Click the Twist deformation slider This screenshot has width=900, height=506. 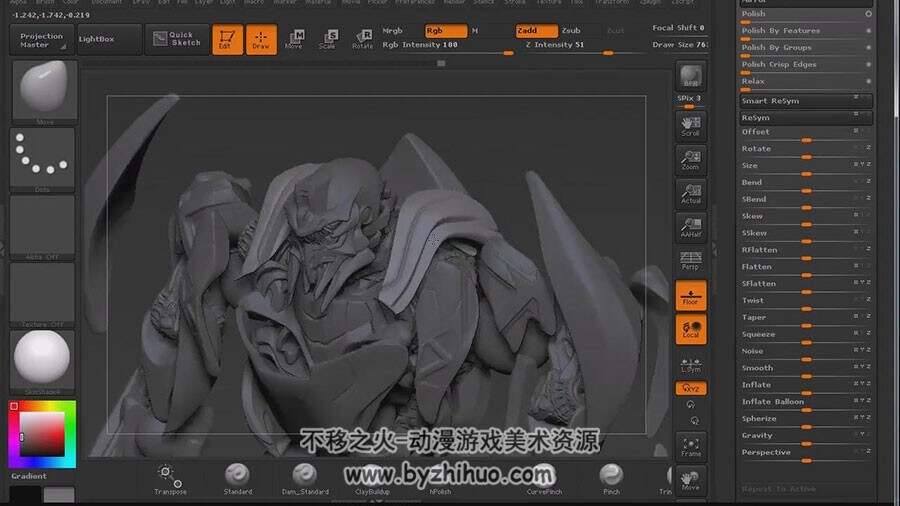click(806, 302)
